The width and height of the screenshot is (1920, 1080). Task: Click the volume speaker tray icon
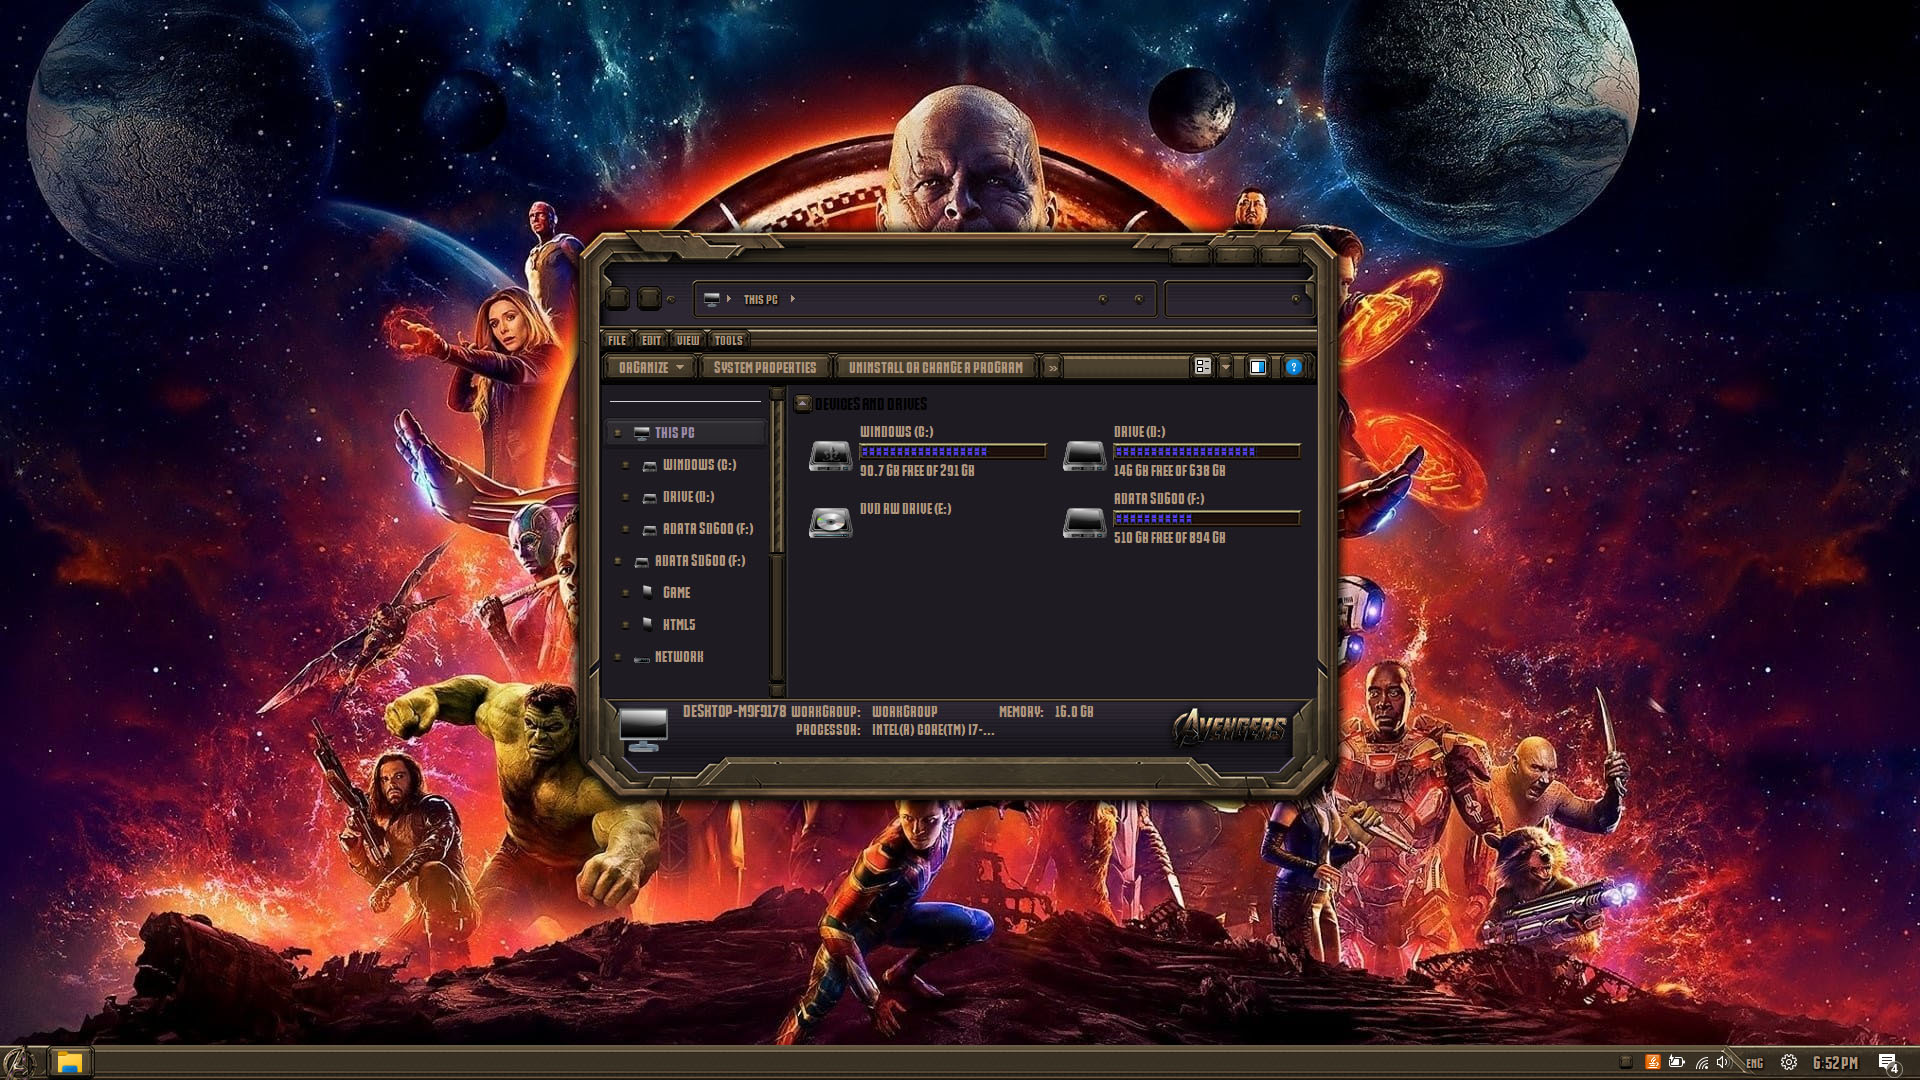tap(1722, 1062)
